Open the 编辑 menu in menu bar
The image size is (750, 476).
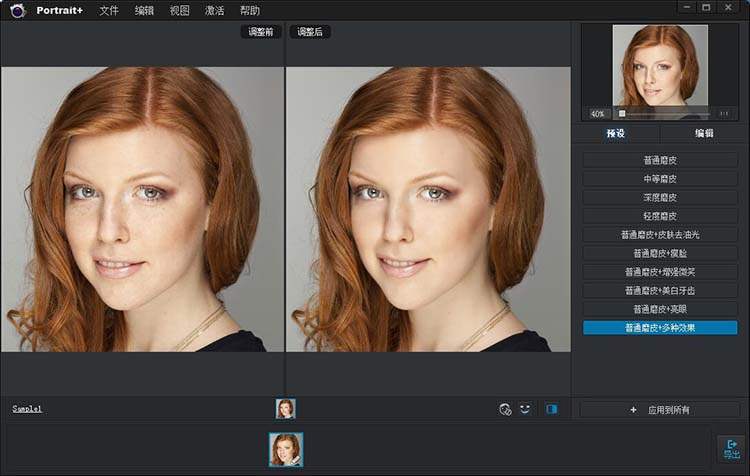click(x=144, y=11)
